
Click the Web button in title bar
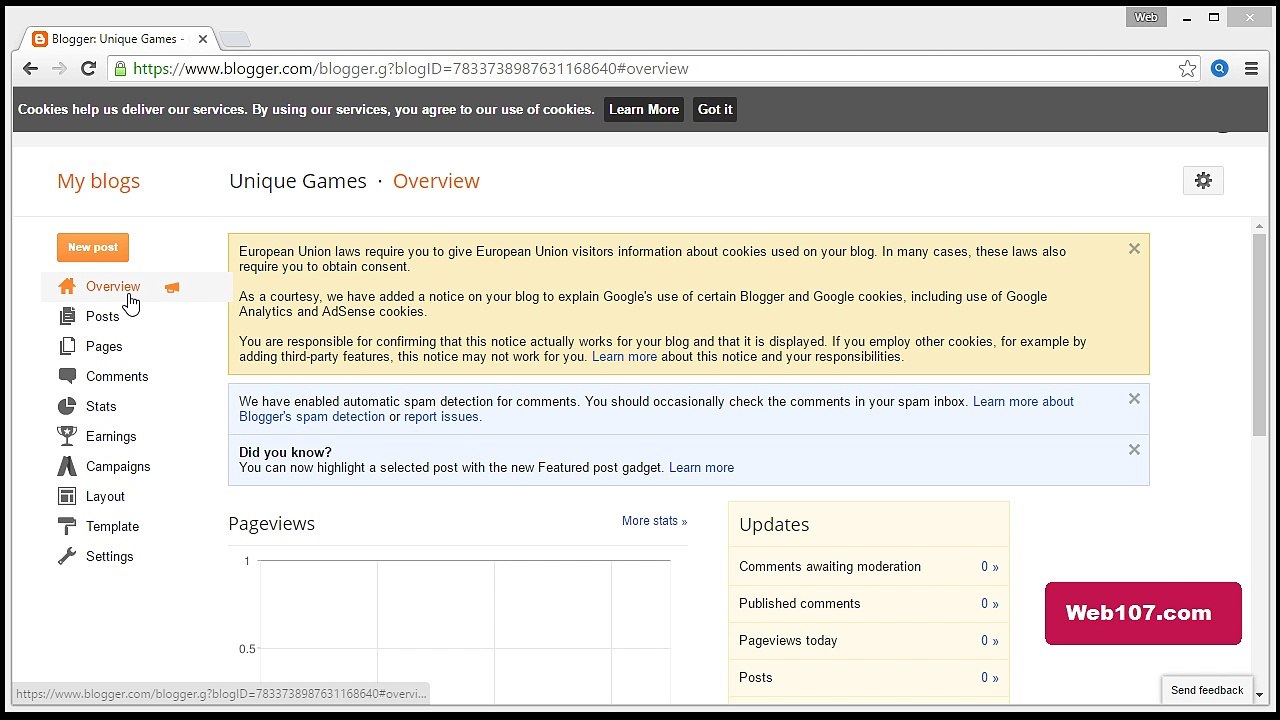(1145, 17)
